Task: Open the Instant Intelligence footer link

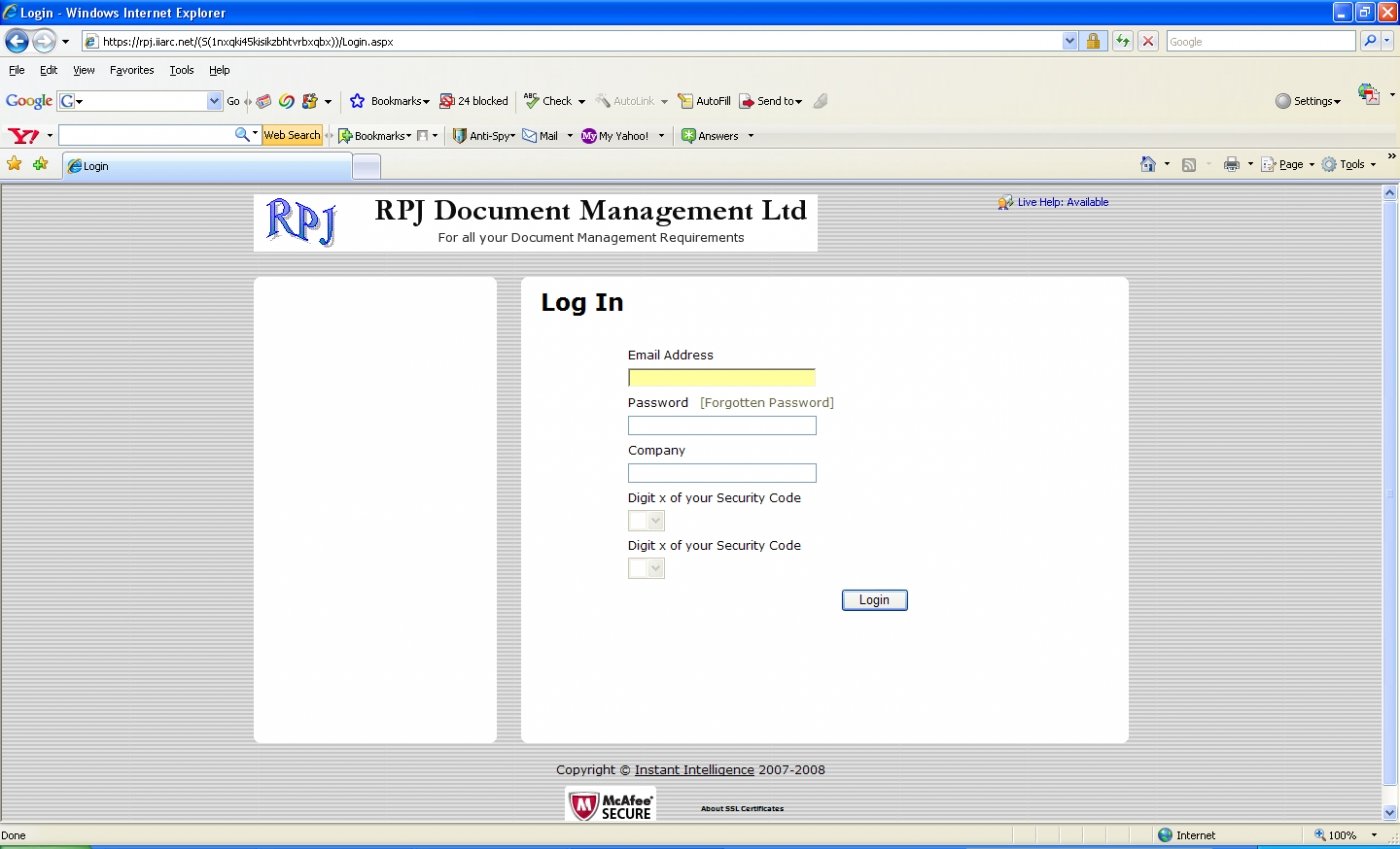Action: 694,770
